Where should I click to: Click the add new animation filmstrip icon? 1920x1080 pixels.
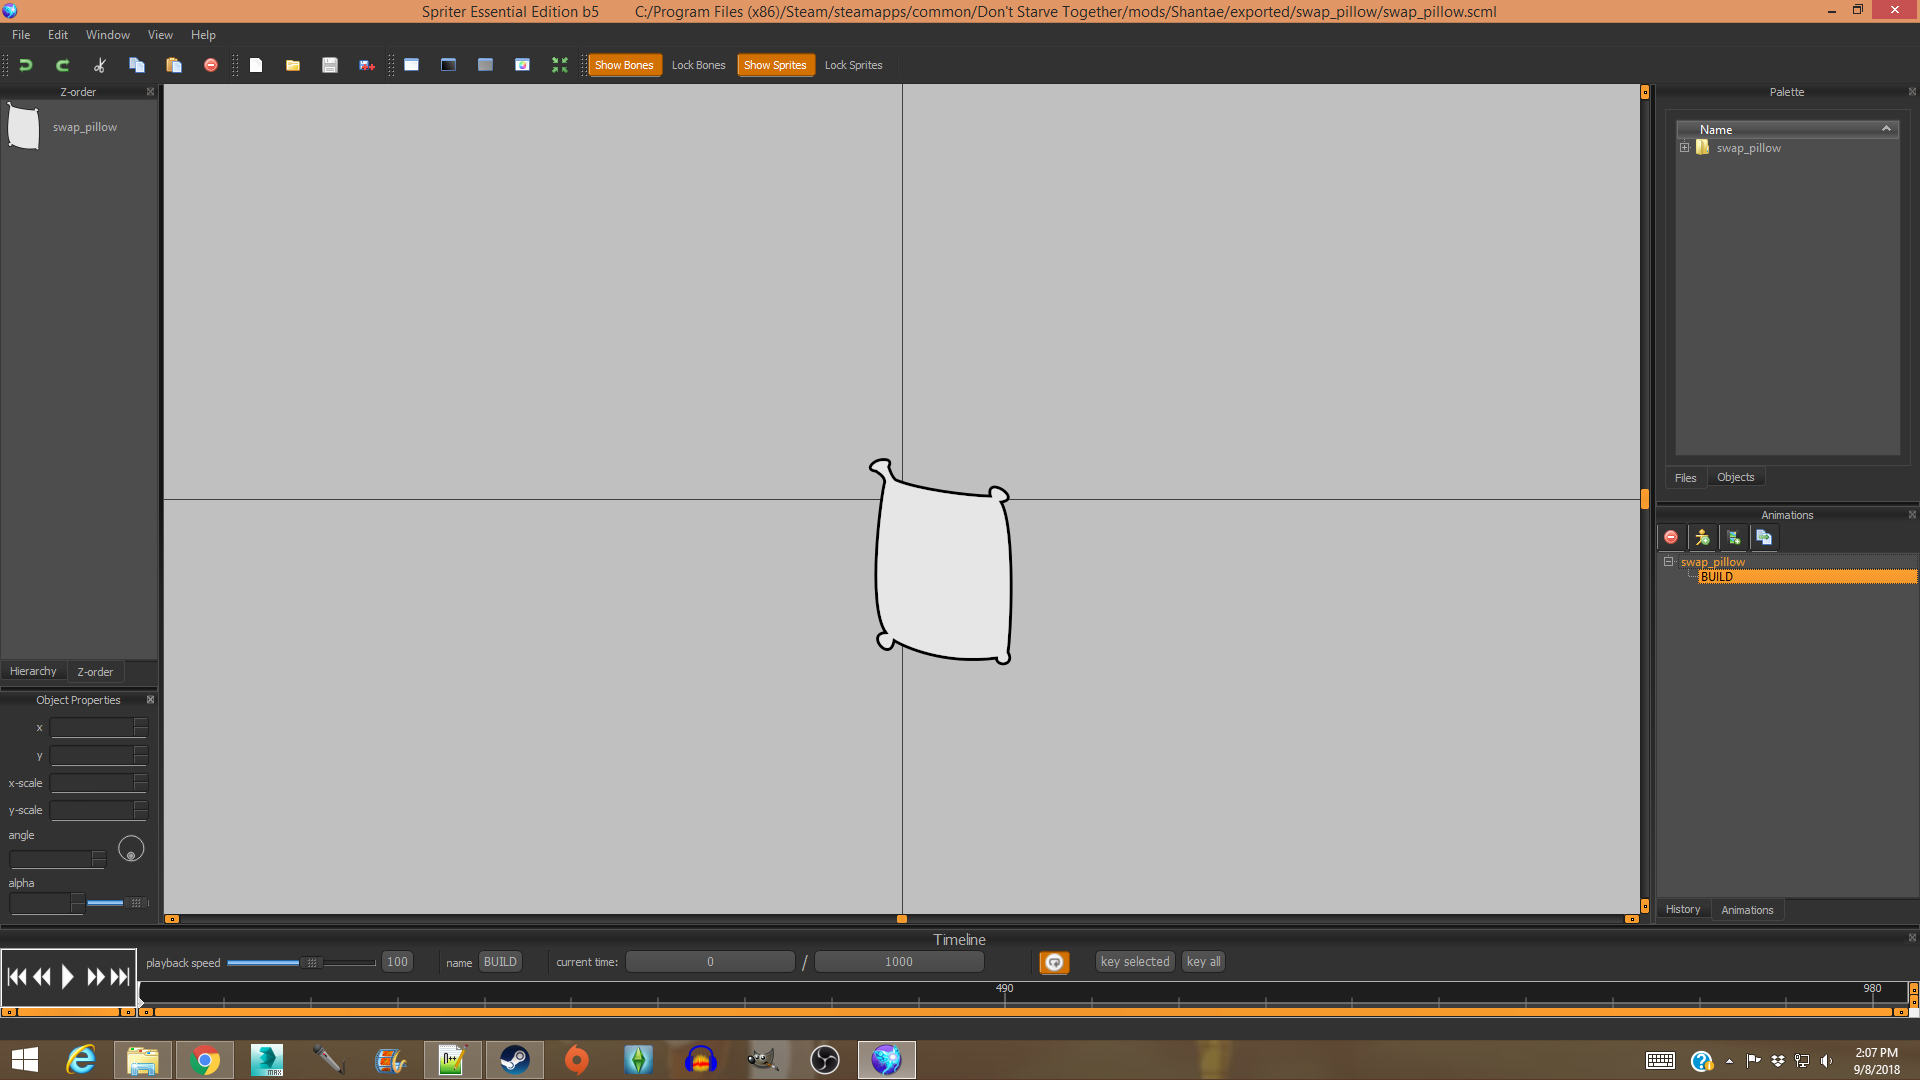(x=1734, y=538)
